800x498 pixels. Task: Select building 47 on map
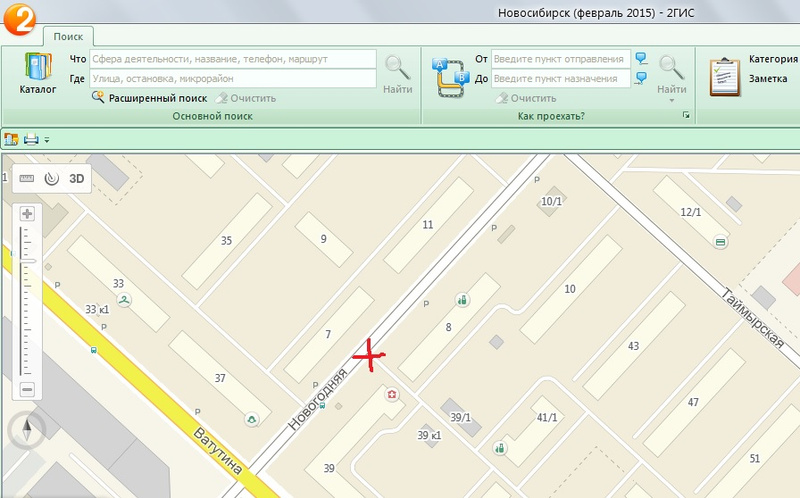point(693,402)
